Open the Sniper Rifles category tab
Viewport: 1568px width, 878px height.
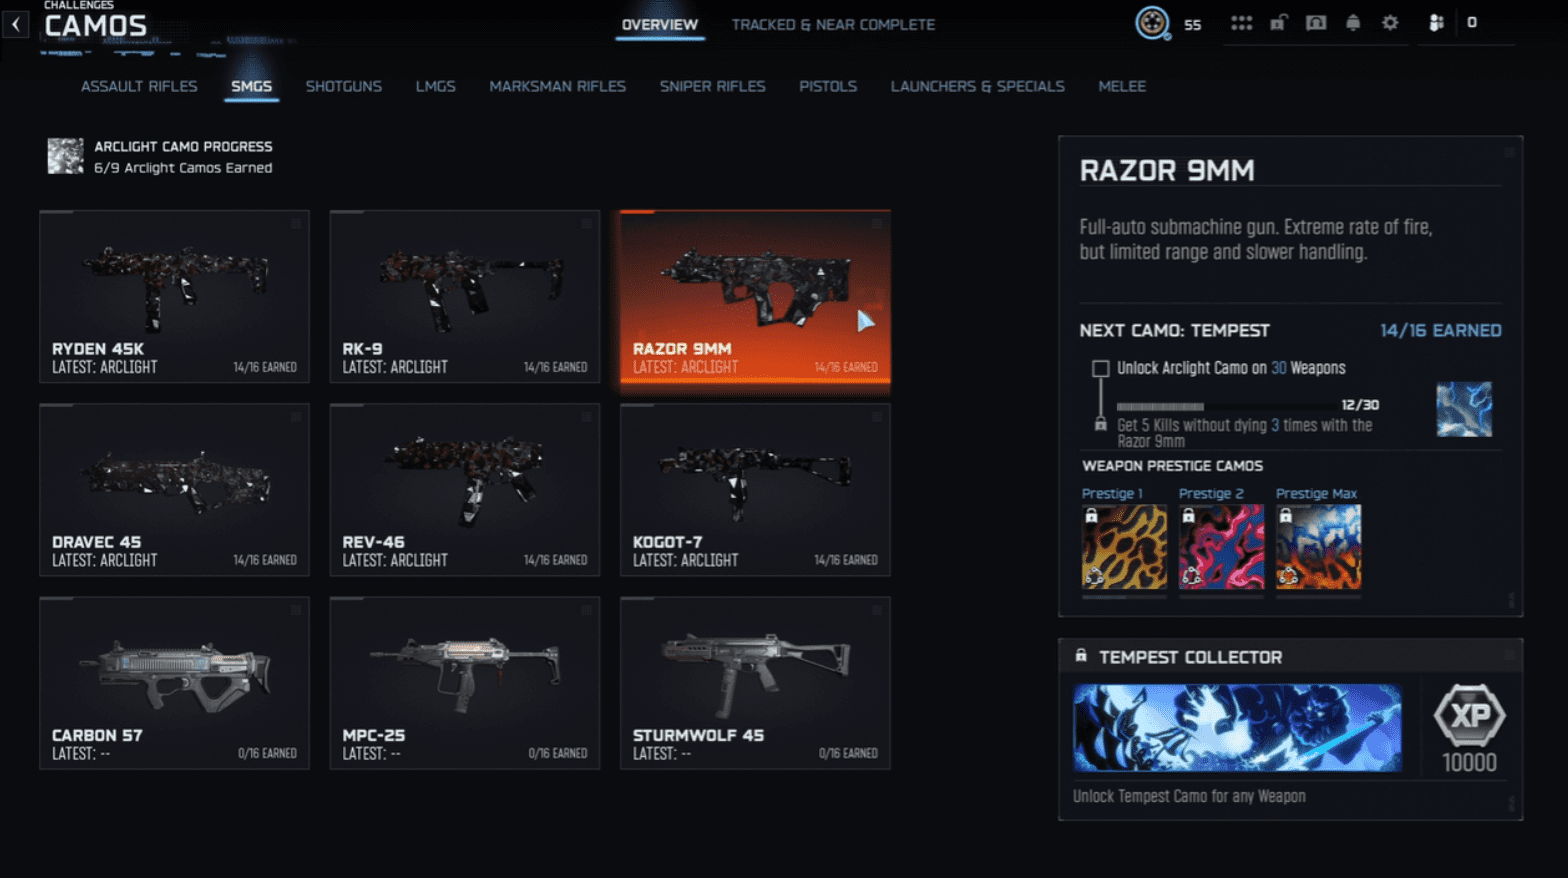pos(712,87)
